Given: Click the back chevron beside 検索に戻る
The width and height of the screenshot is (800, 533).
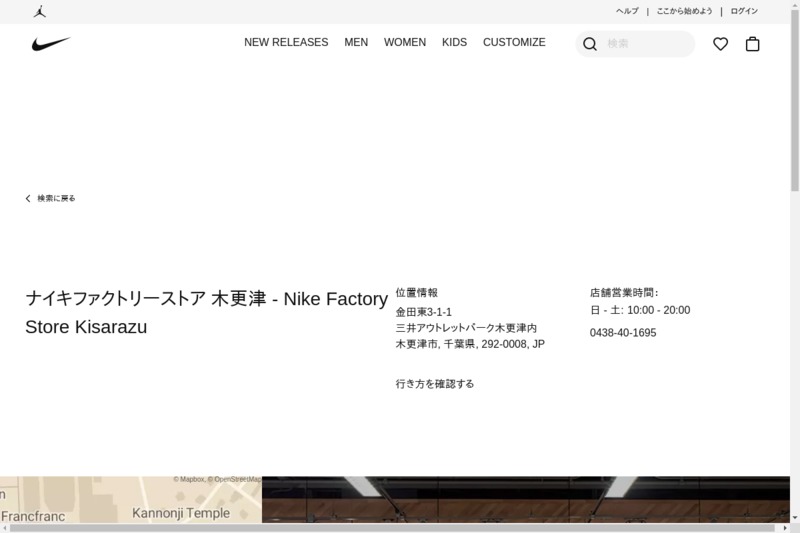Looking at the screenshot, I should point(28,198).
